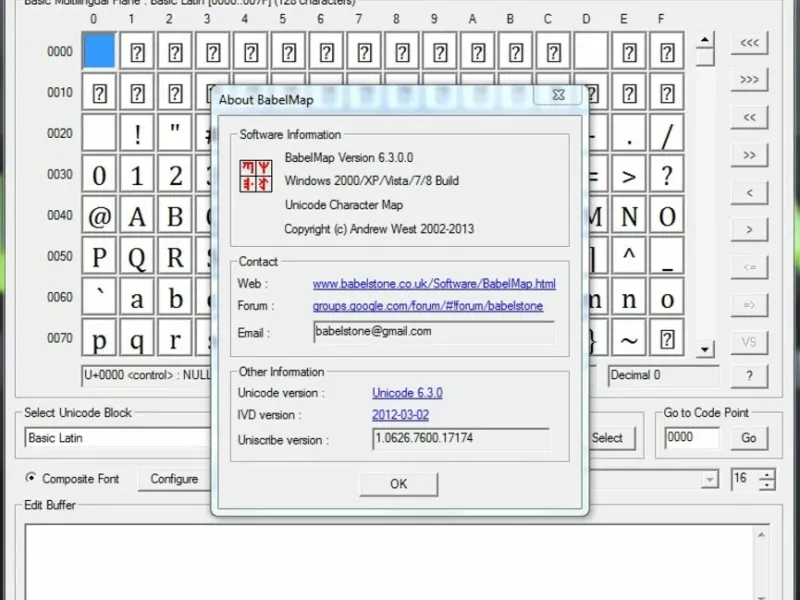Click the character grid scrollbar thumb
This screenshot has height=600, width=800.
705,57
